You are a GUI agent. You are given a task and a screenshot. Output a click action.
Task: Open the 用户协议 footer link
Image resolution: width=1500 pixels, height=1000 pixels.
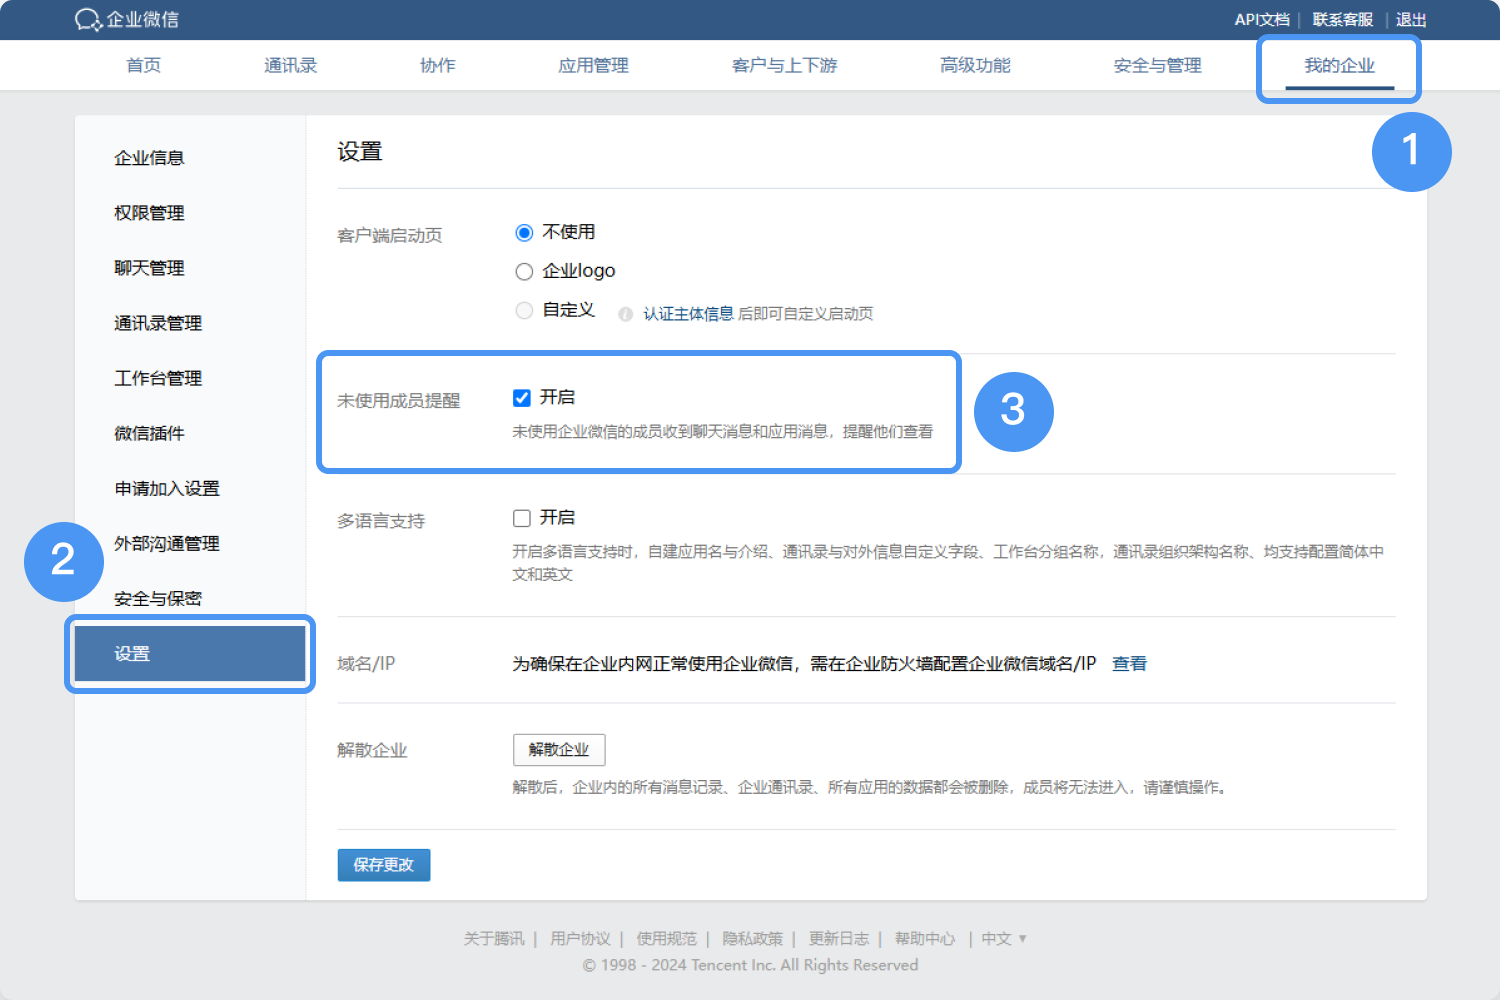tap(580, 938)
